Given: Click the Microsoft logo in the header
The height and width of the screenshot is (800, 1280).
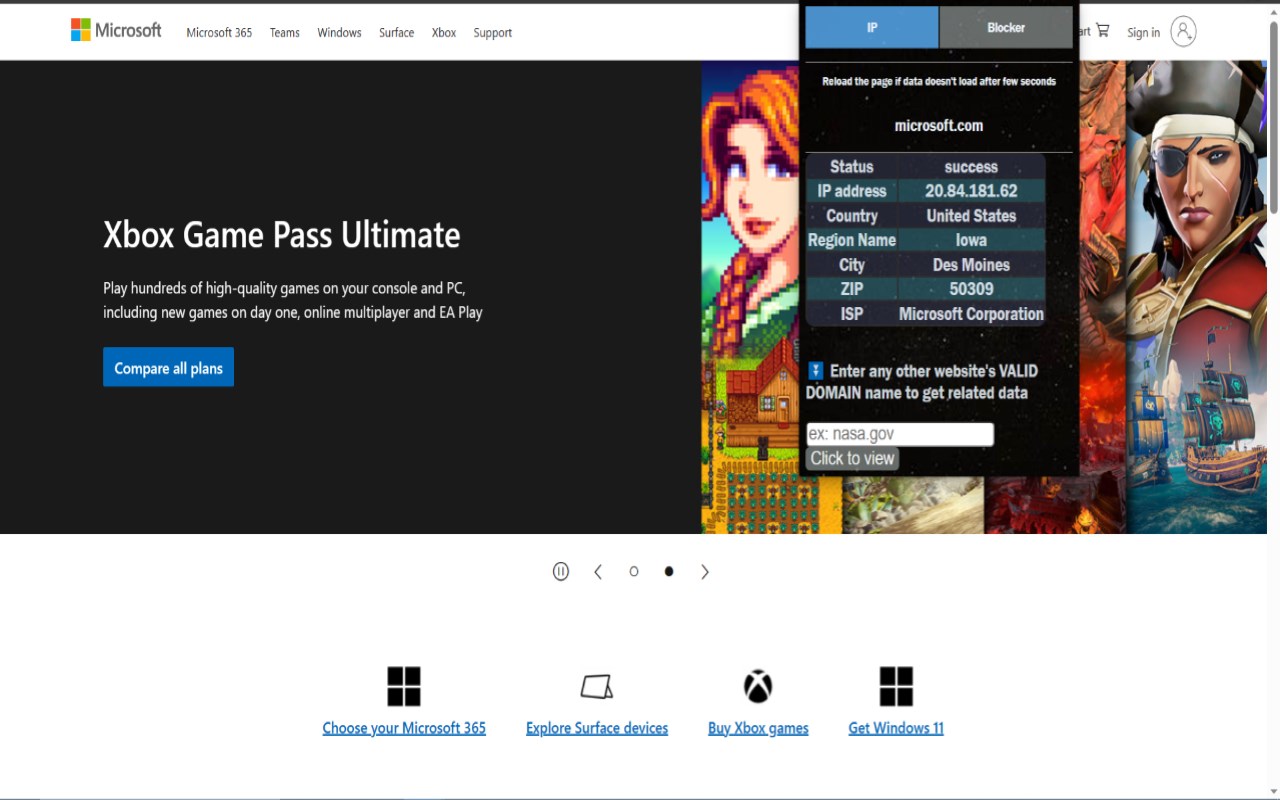Looking at the screenshot, I should (116, 31).
